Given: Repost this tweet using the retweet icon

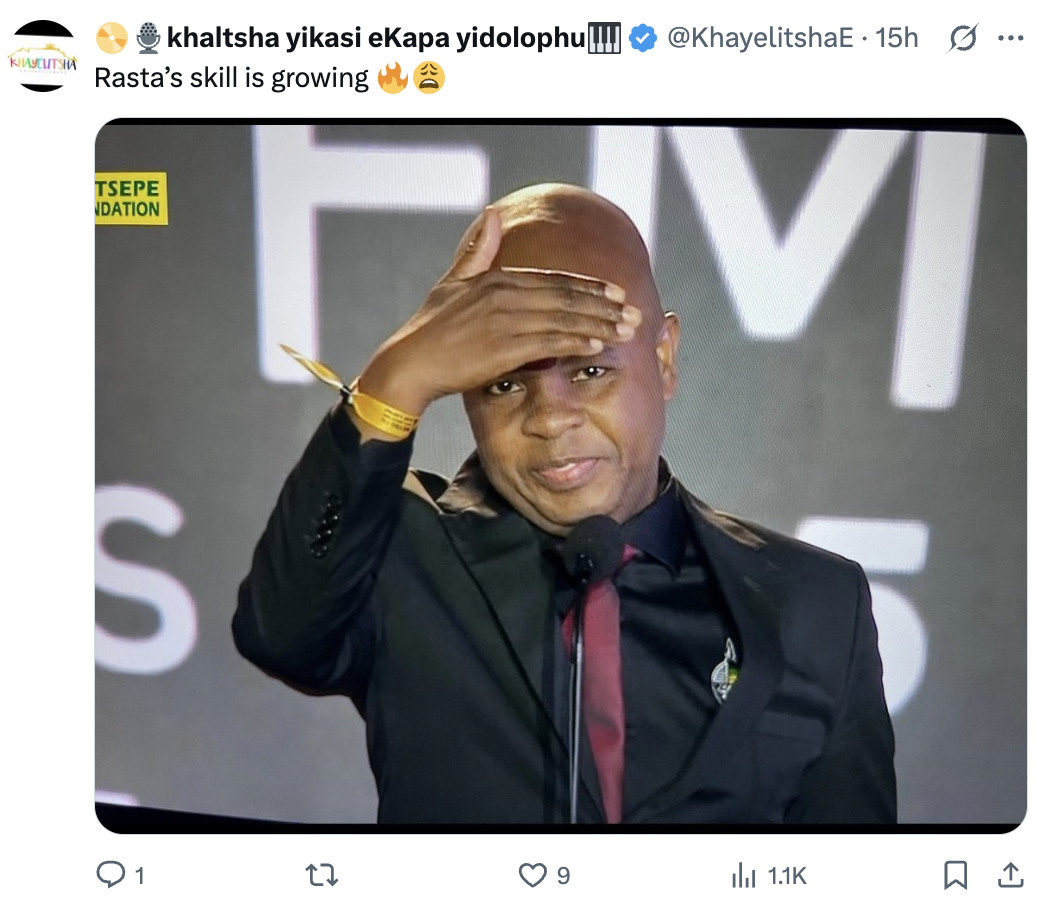Looking at the screenshot, I should coord(321,876).
